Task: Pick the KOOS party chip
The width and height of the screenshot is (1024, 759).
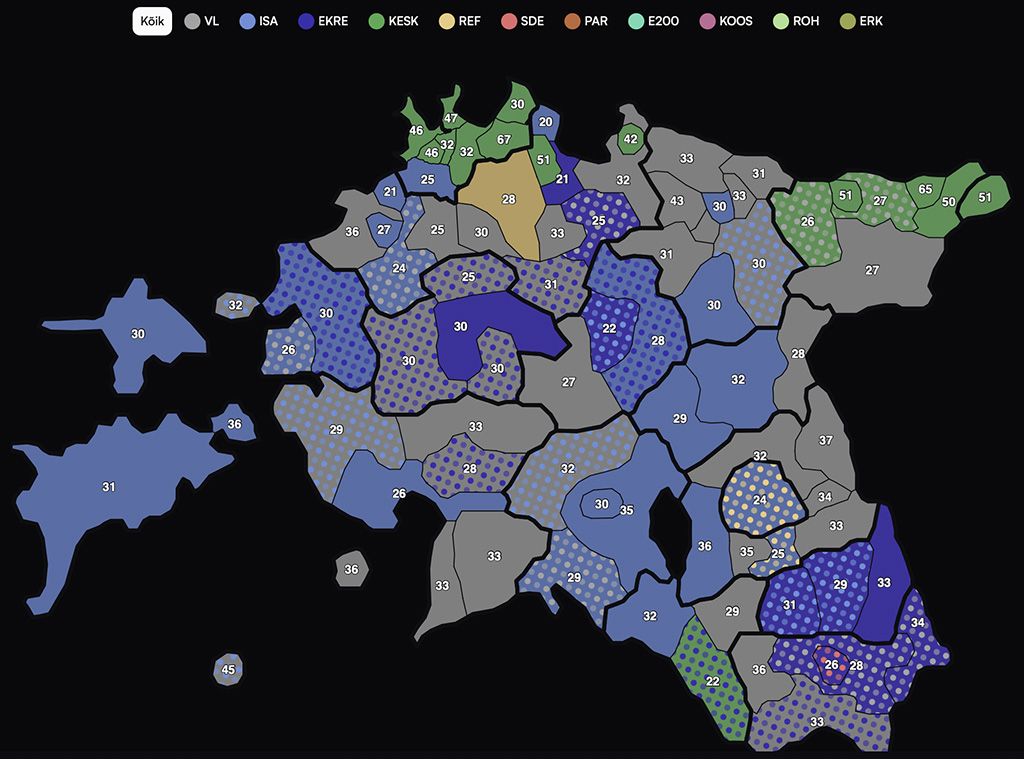Action: click(x=727, y=21)
